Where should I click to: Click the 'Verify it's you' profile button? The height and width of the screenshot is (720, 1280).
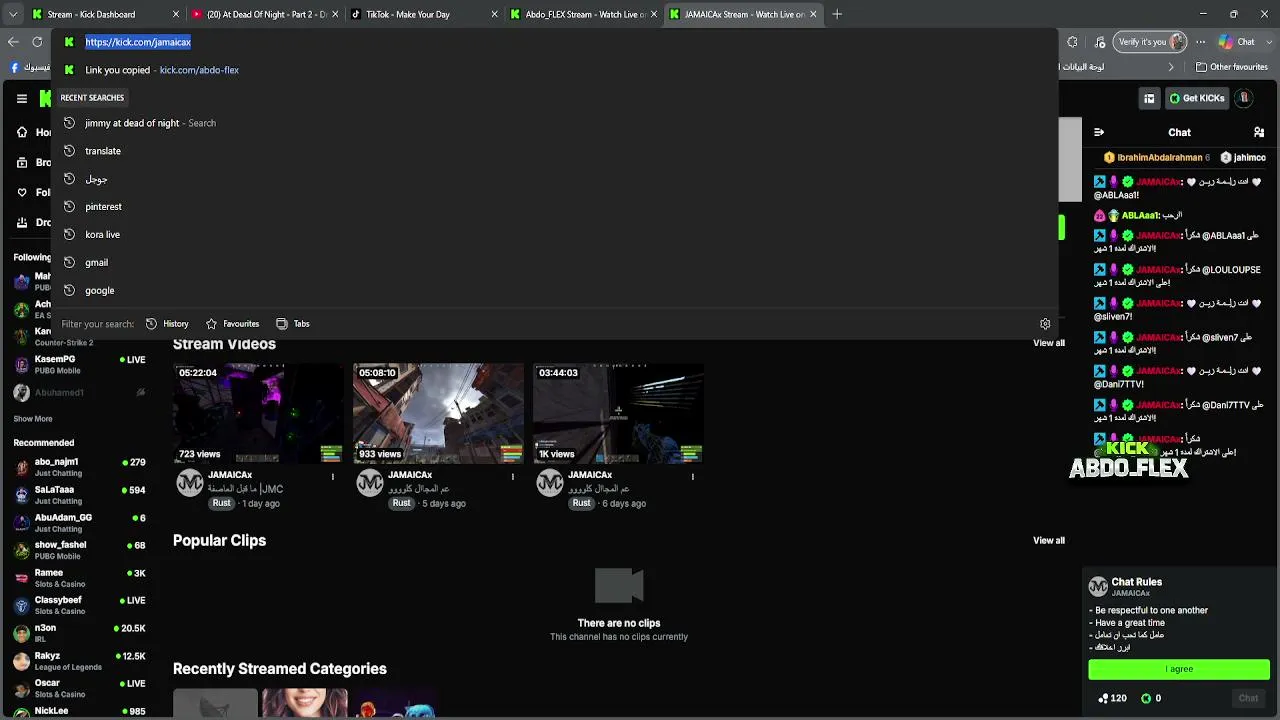click(1150, 42)
